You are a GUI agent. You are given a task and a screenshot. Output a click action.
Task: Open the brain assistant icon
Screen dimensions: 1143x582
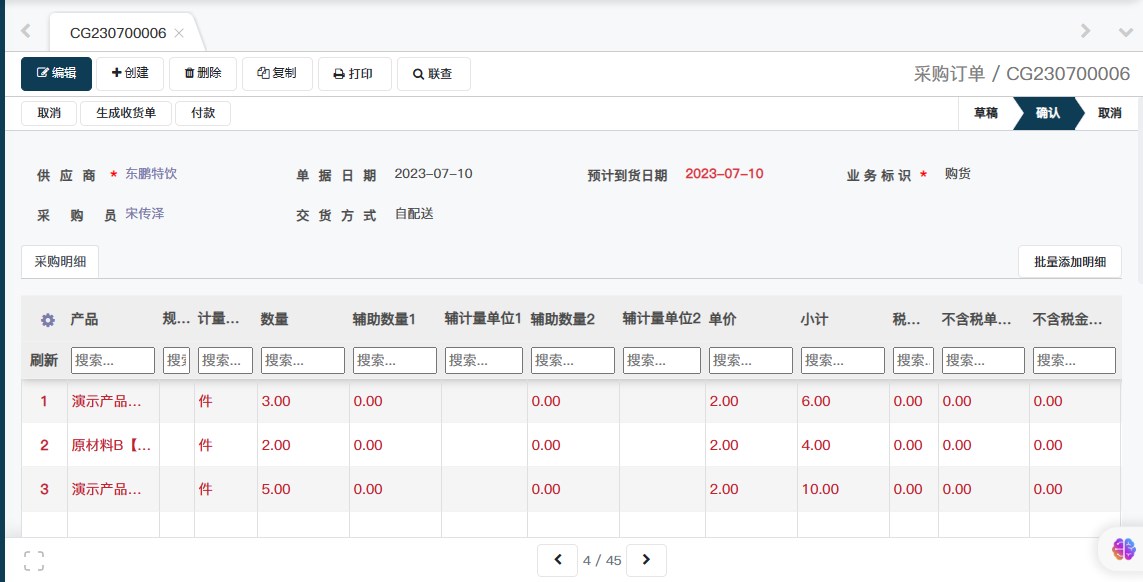click(x=1123, y=548)
